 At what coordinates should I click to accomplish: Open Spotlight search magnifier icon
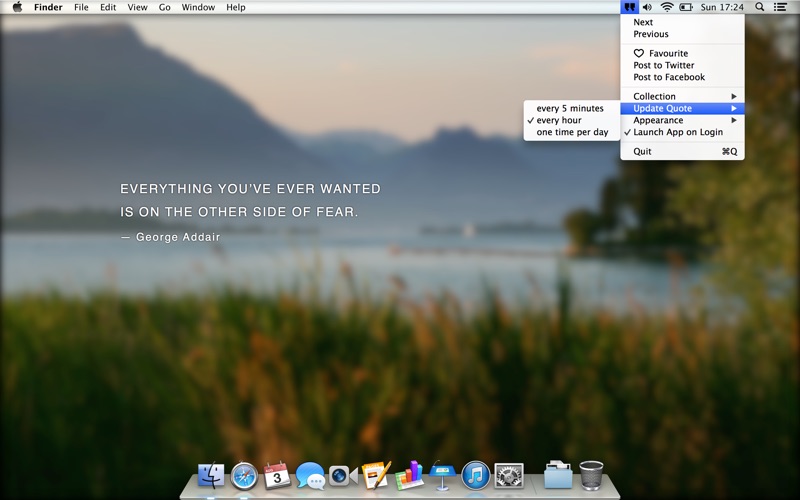(x=759, y=7)
